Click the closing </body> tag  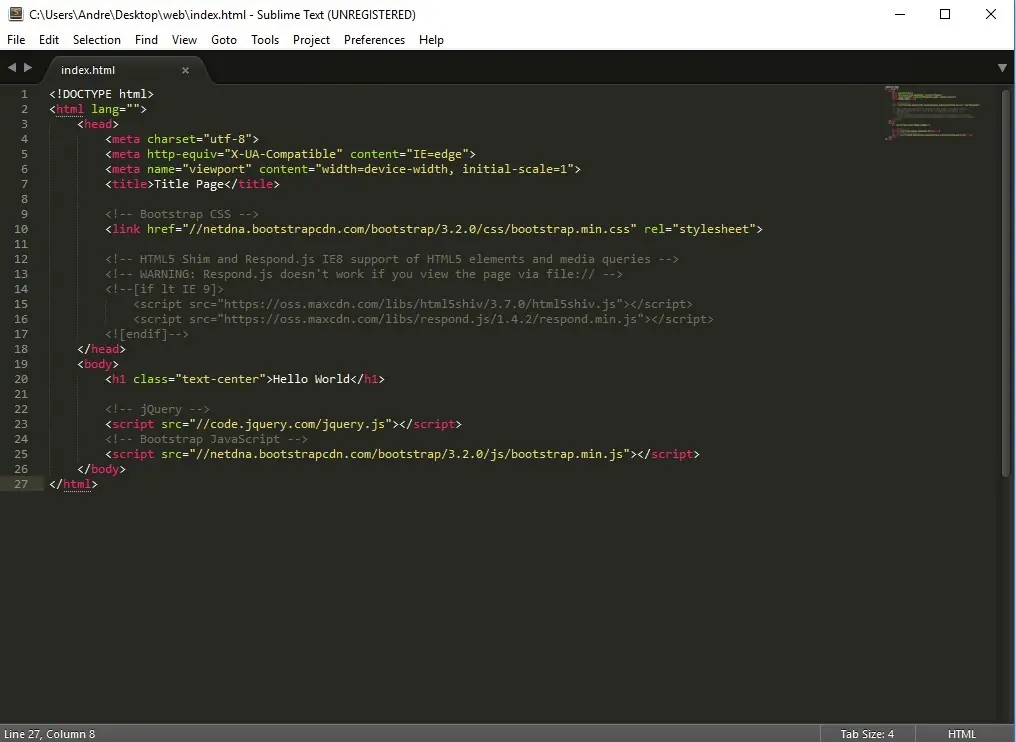pos(101,469)
